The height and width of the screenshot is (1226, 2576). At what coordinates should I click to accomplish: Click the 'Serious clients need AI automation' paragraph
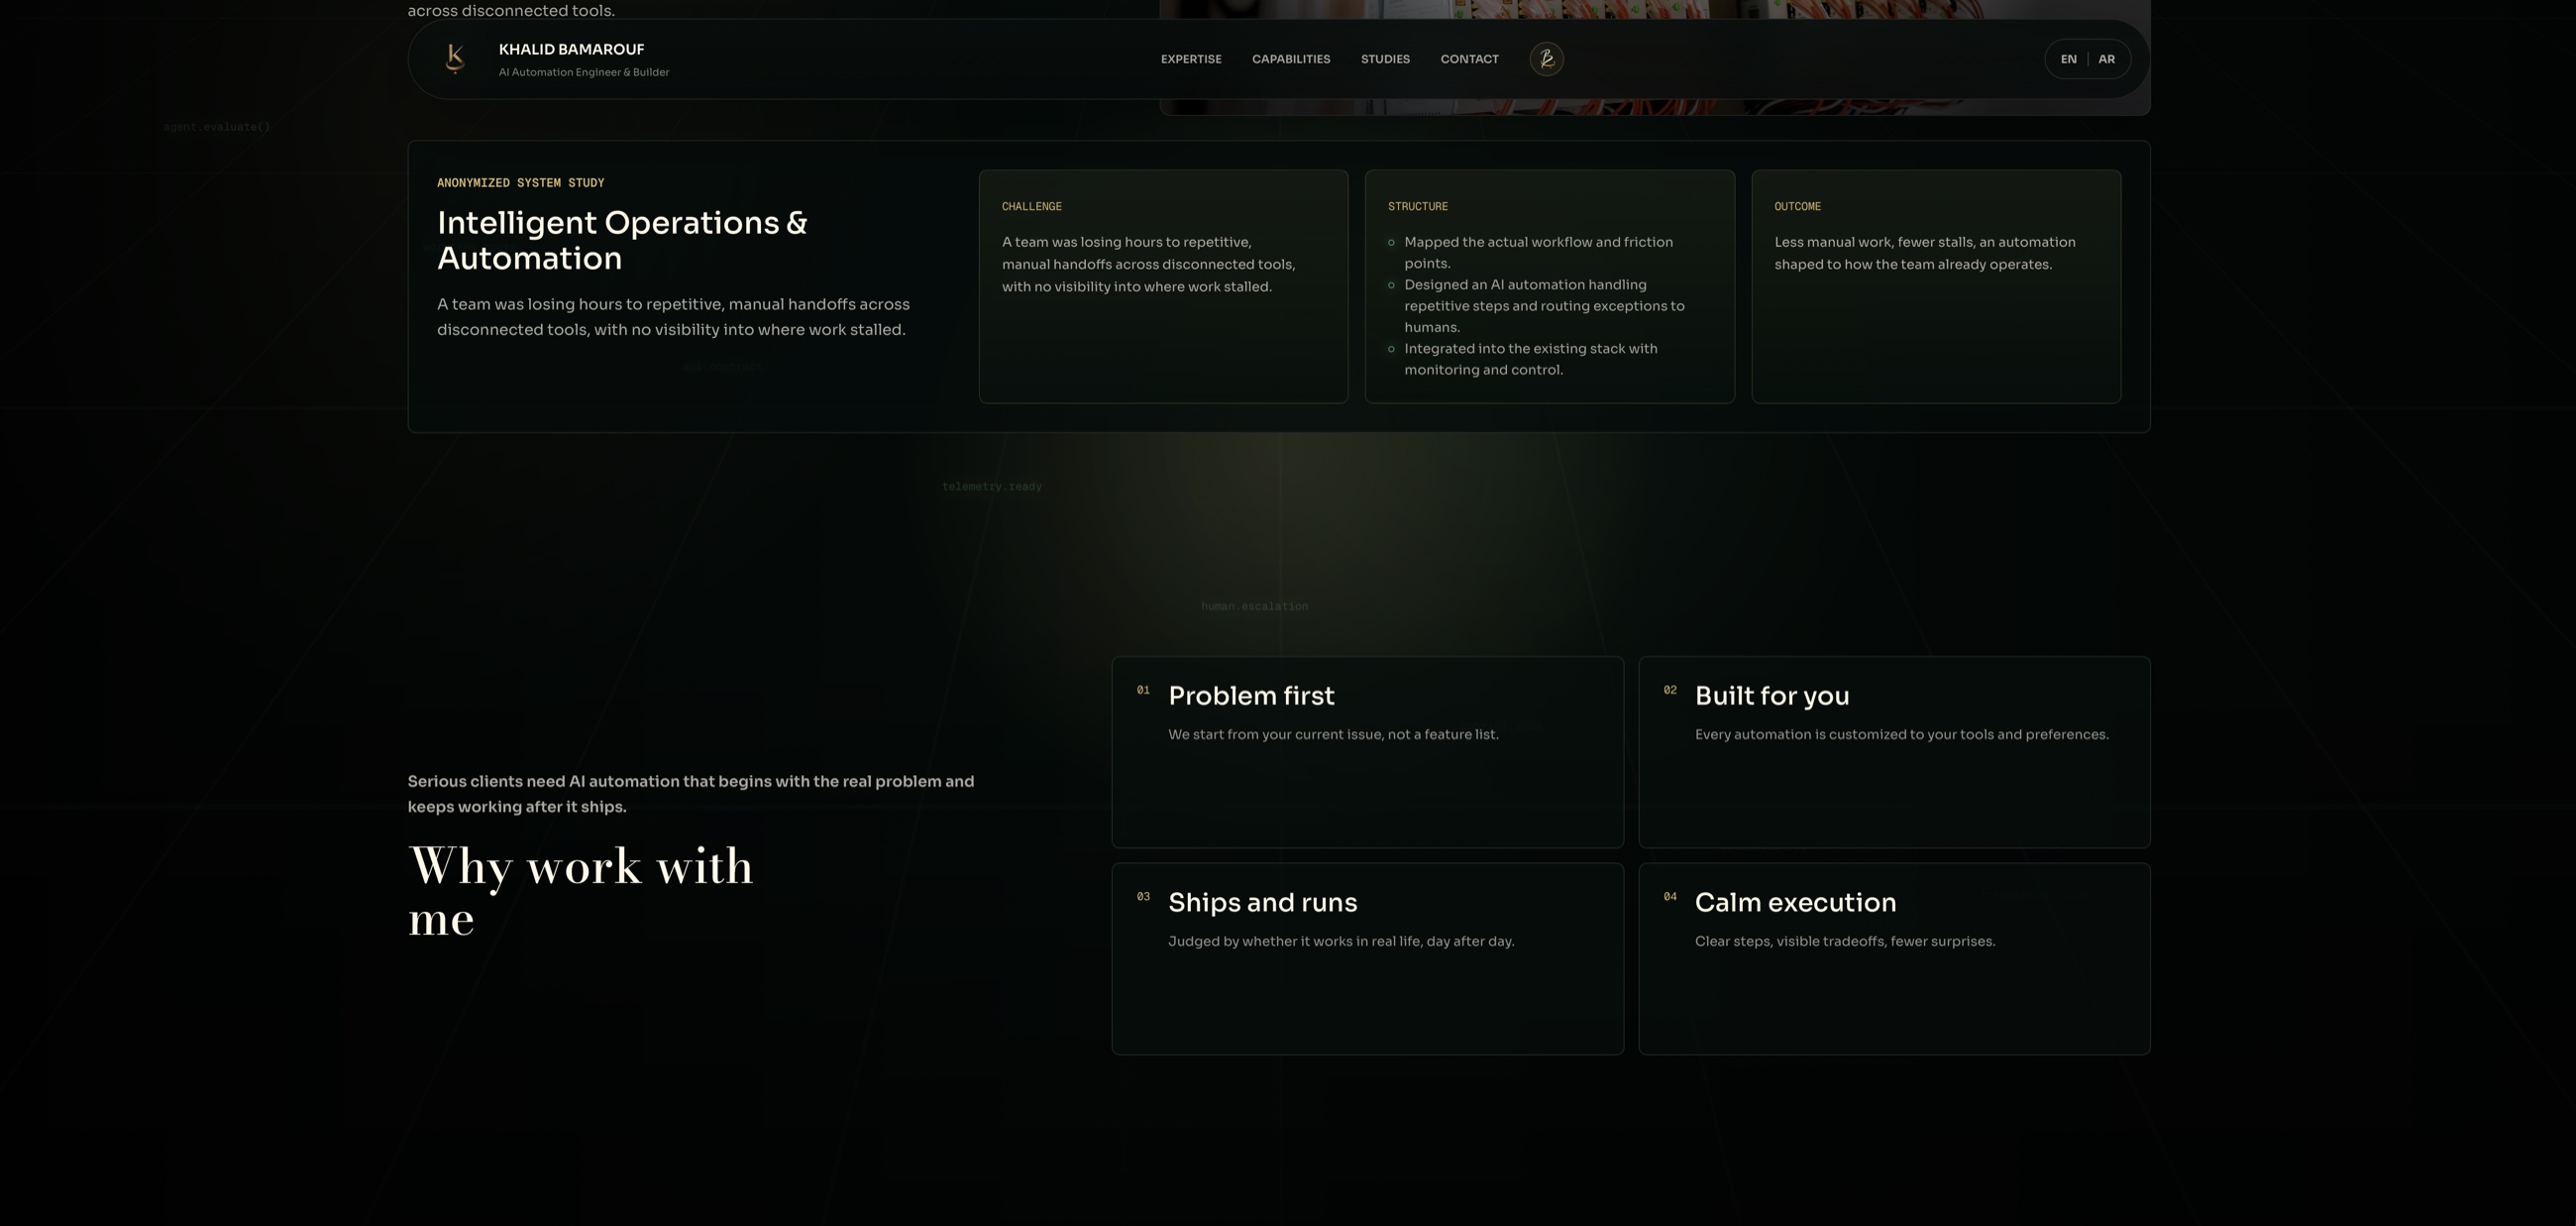pyautogui.click(x=691, y=794)
